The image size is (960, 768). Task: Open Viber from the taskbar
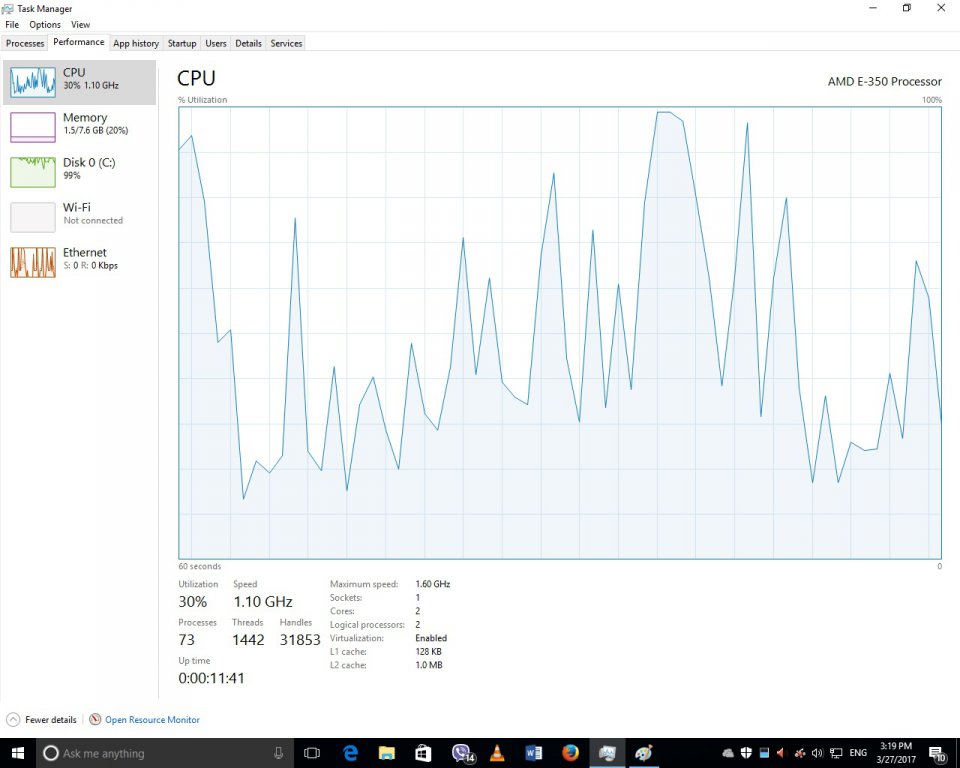tap(462, 753)
